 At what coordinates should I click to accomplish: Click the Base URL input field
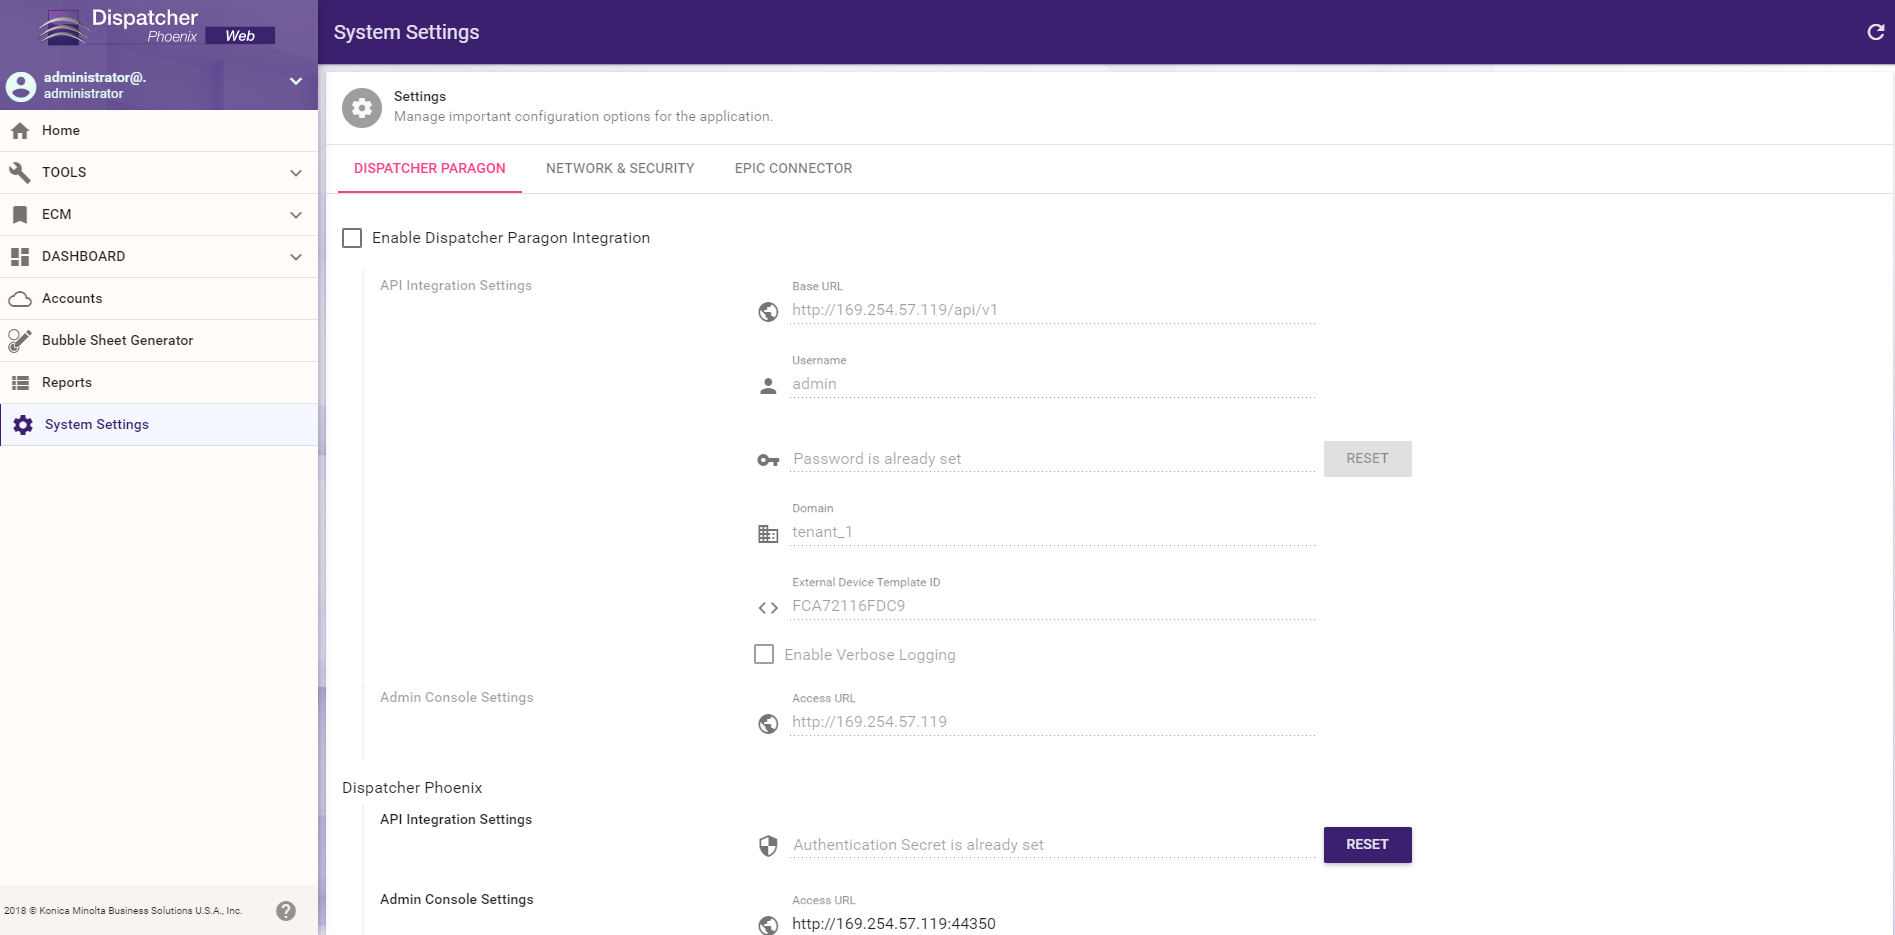click(1052, 310)
